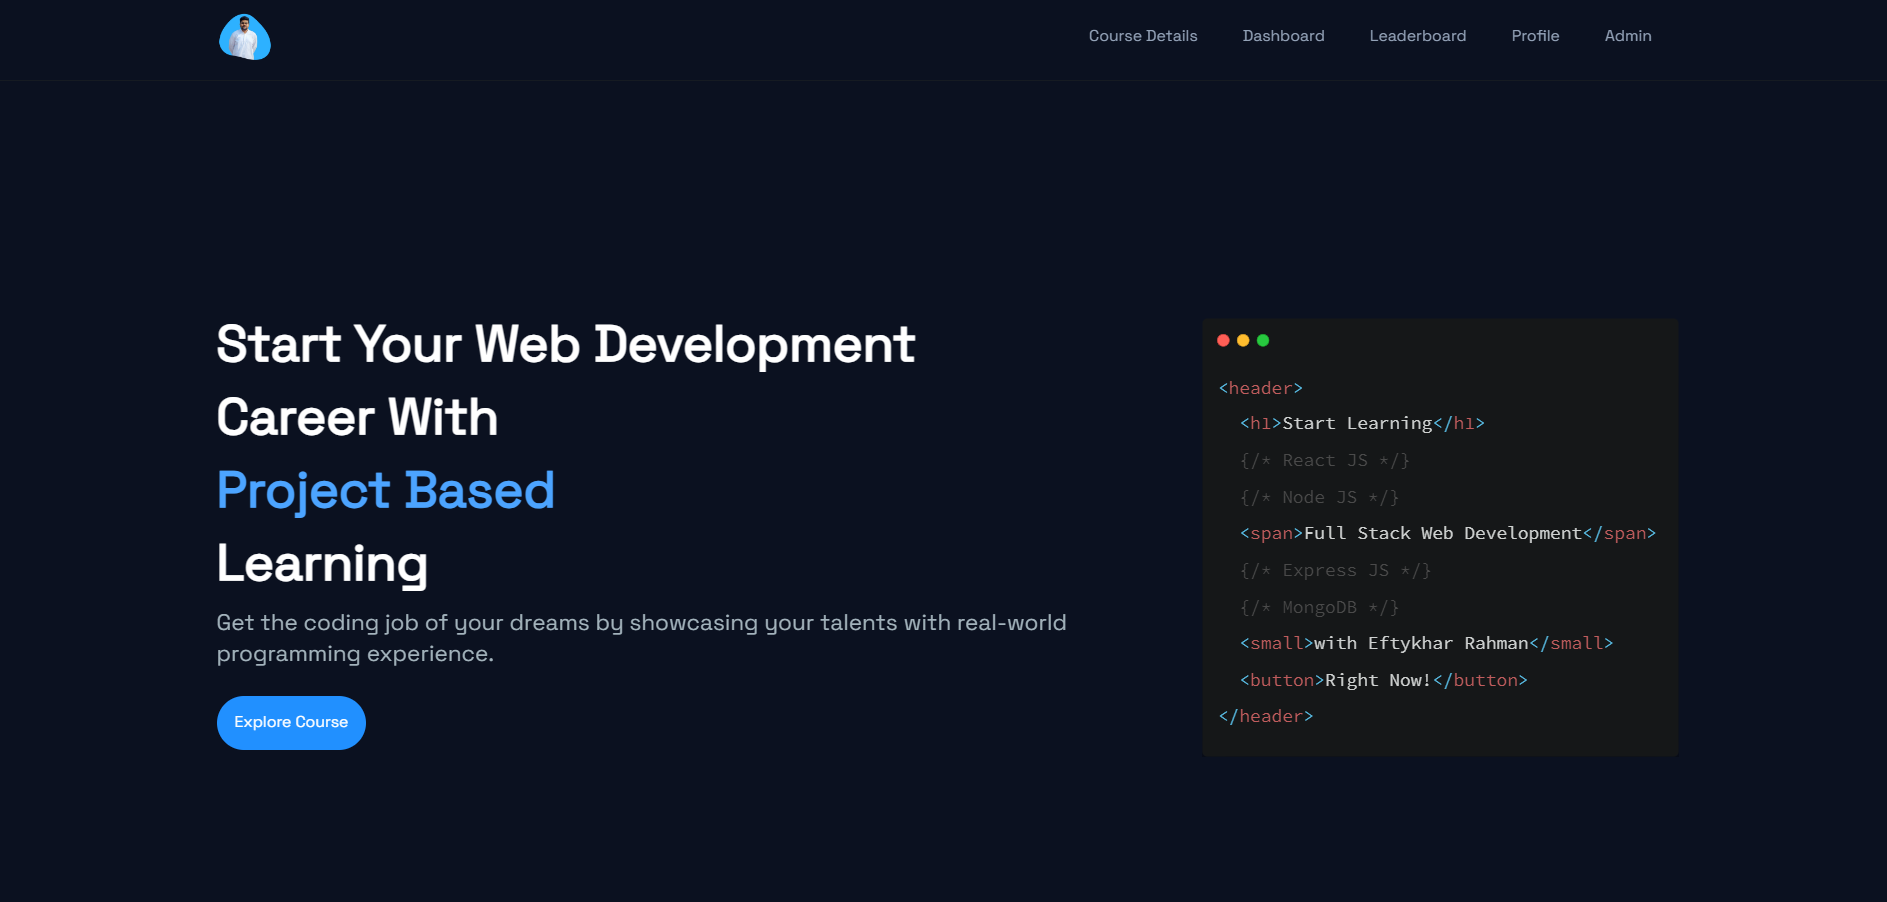Image resolution: width=1887 pixels, height=902 pixels.
Task: Select Admin in the navigation
Action: coord(1627,36)
